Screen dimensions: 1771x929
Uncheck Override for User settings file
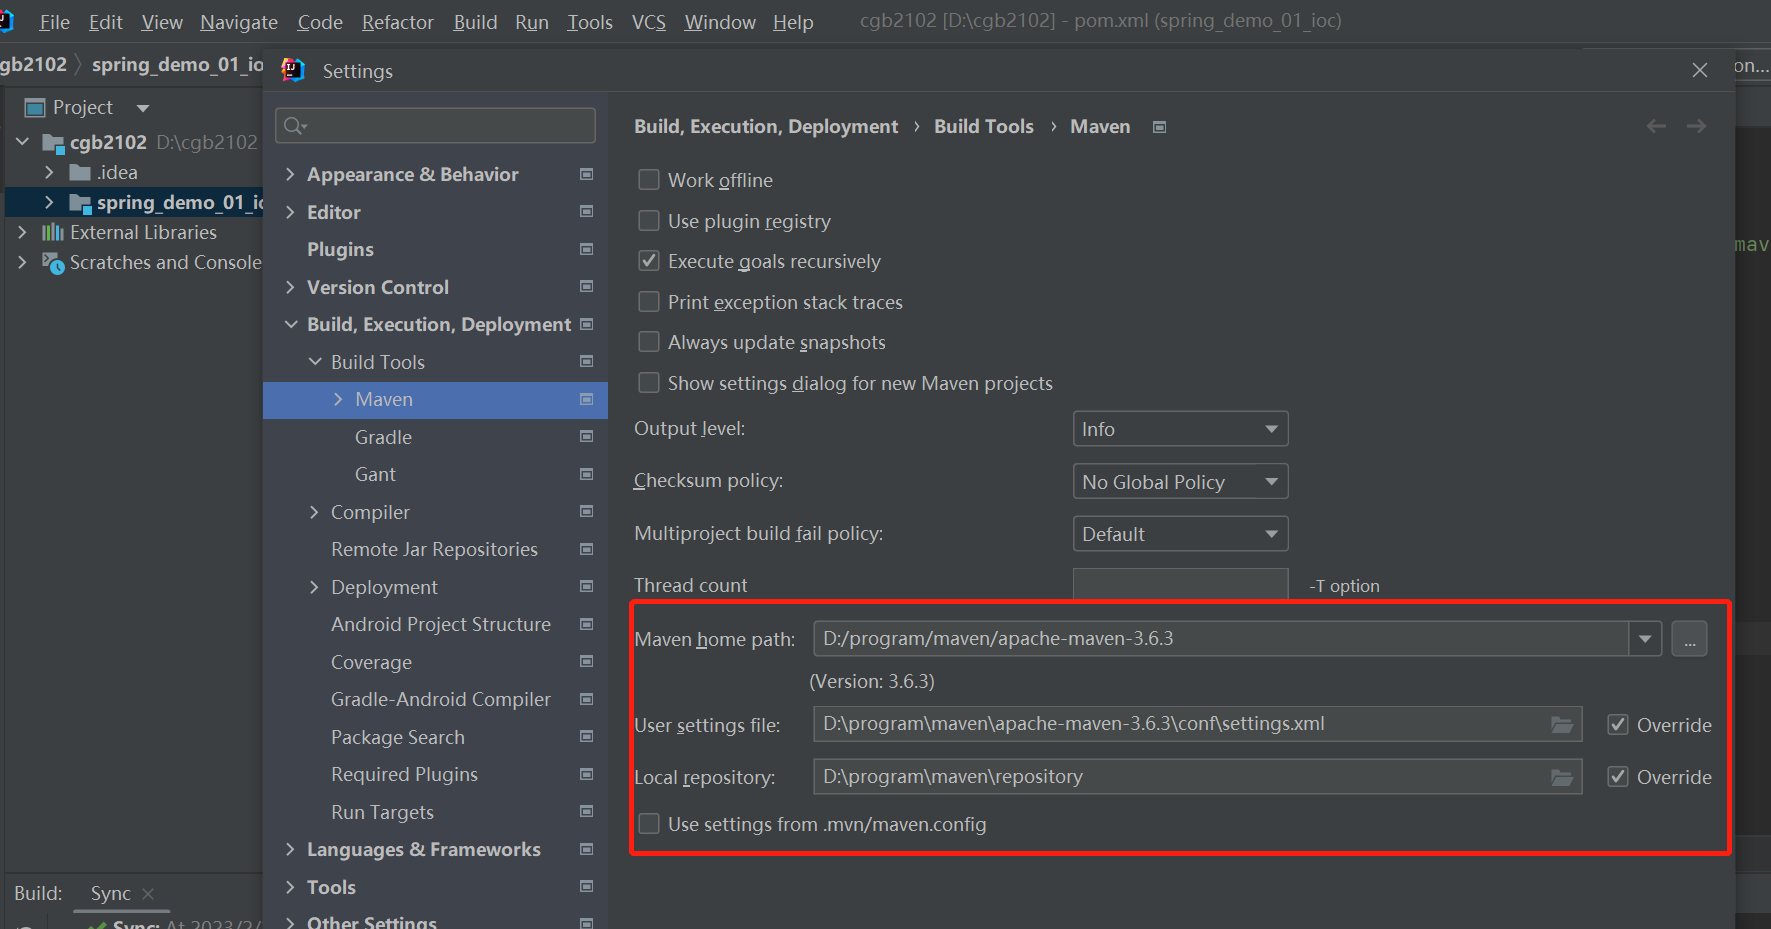[x=1617, y=725]
